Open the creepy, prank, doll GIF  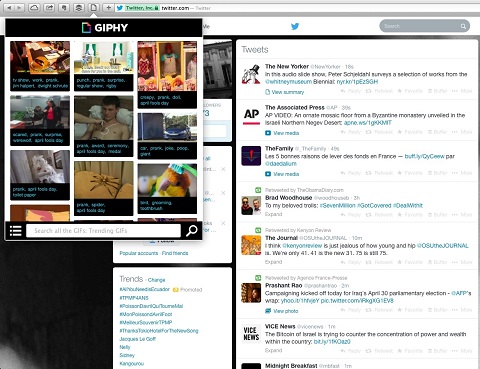[167, 74]
